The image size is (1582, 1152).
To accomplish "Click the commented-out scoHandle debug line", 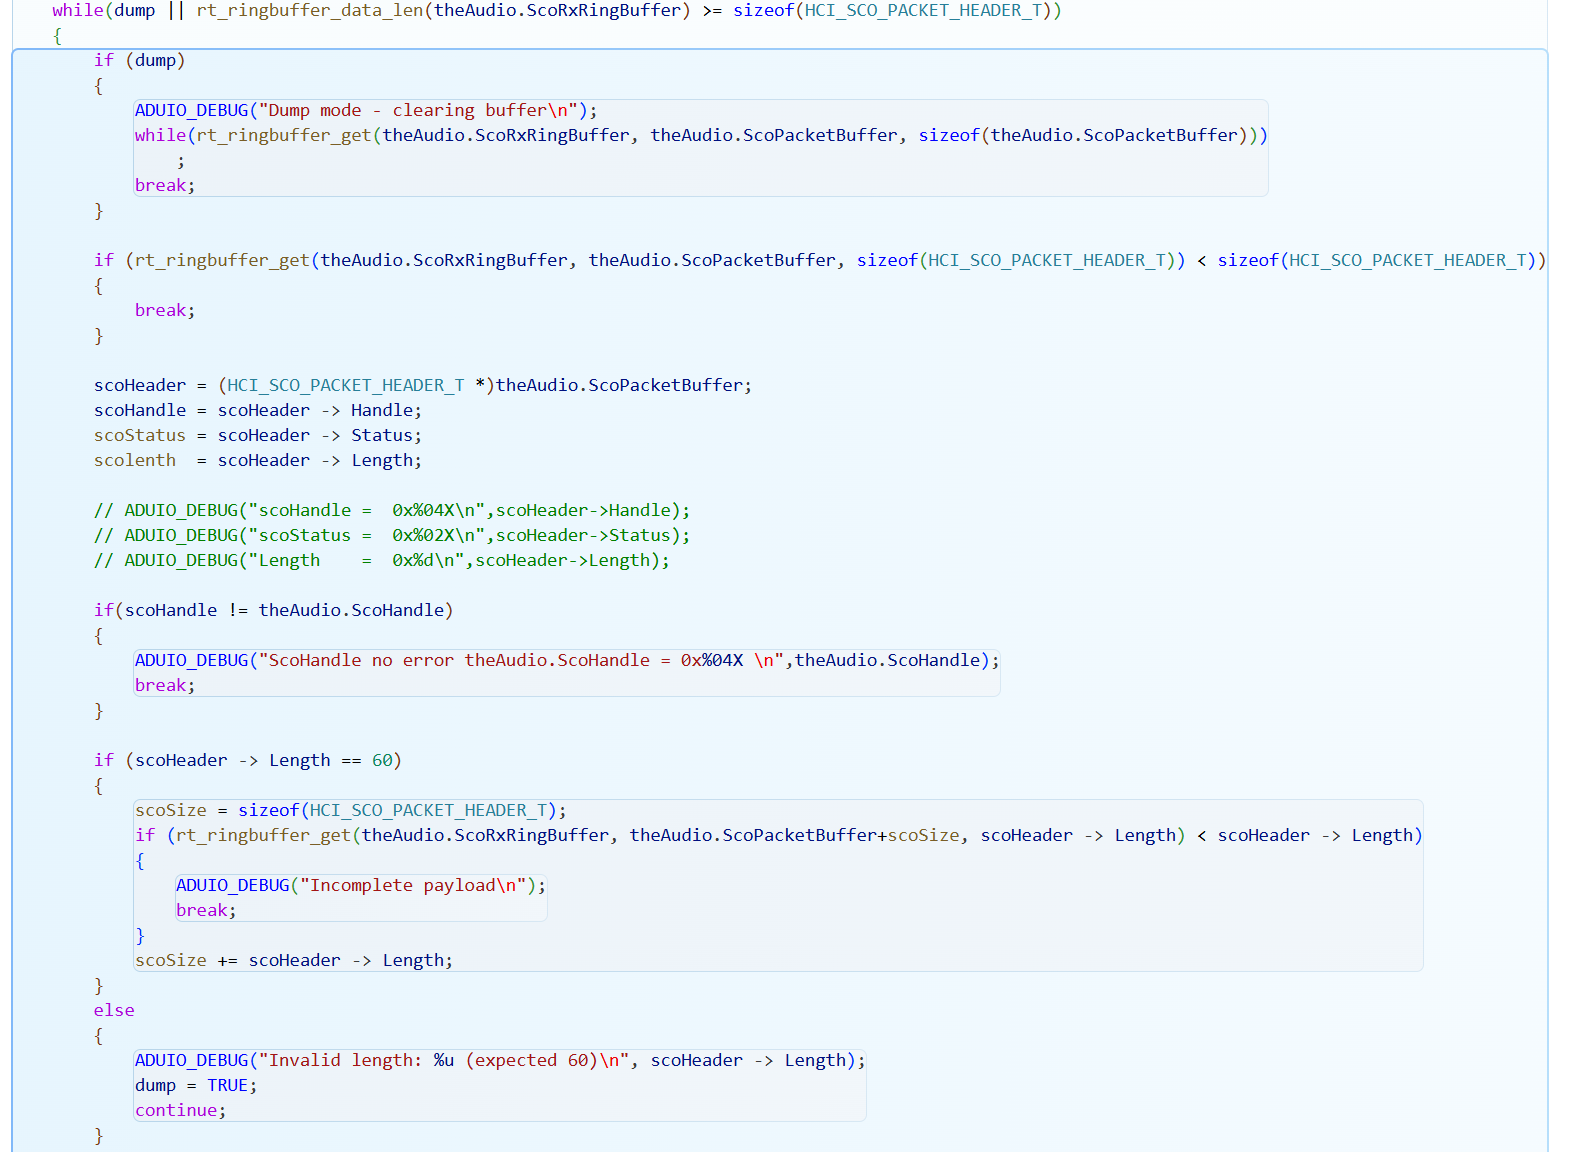I will point(391,511).
